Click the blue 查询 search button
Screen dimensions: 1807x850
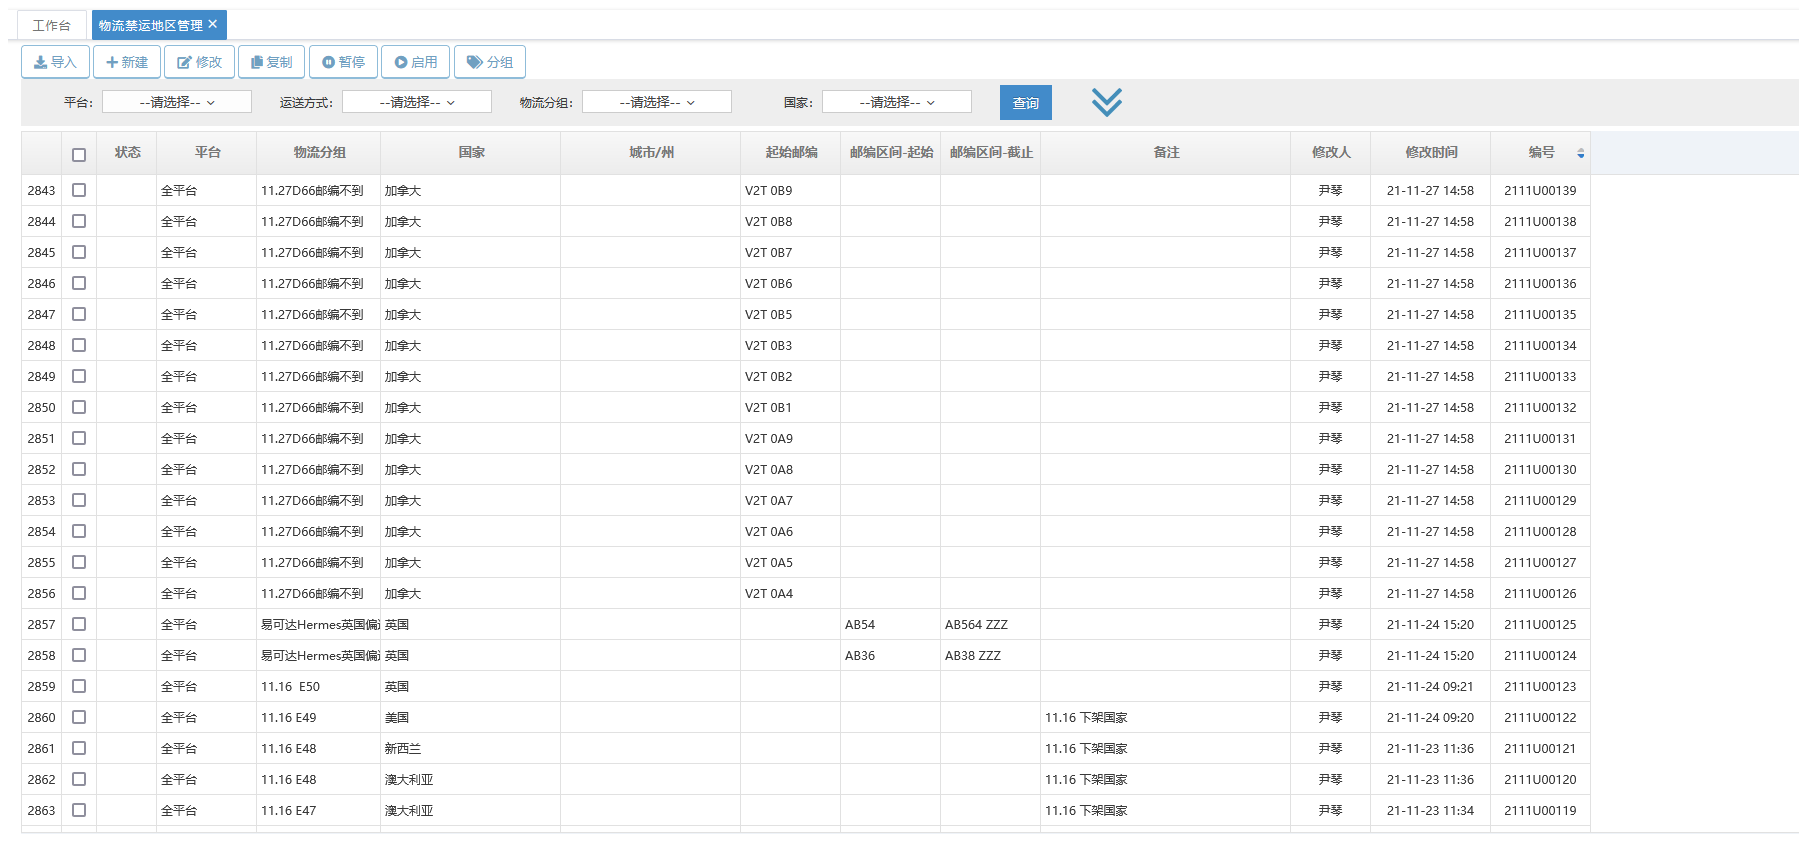click(1025, 103)
